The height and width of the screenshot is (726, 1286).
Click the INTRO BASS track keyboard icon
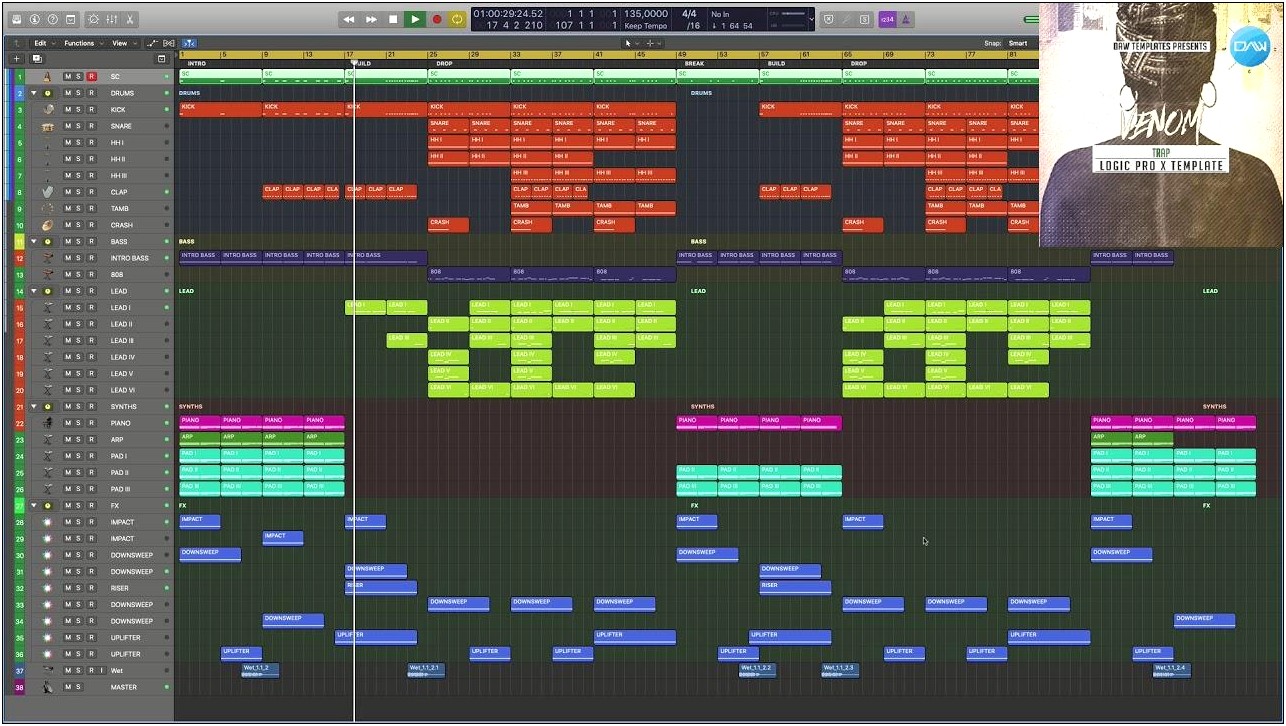[47, 258]
